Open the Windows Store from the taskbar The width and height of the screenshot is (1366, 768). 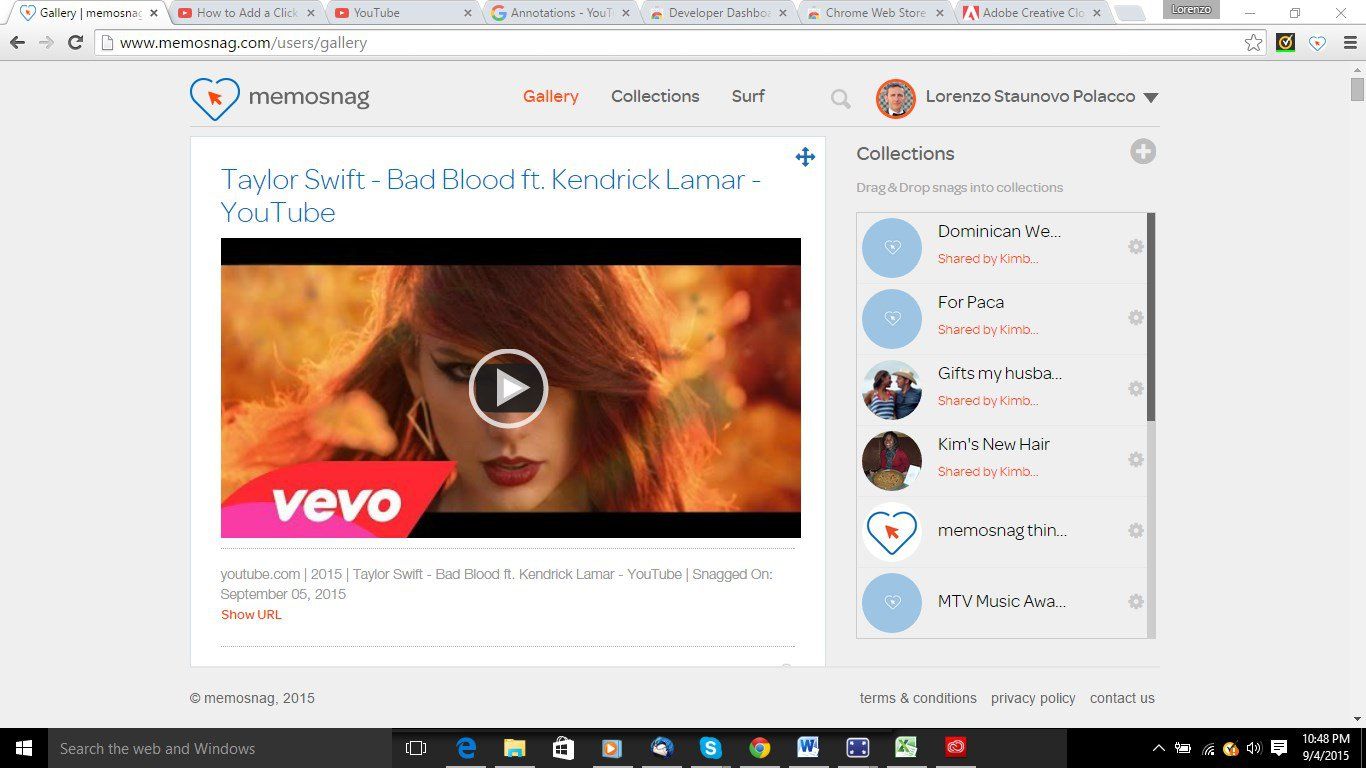pyautogui.click(x=564, y=748)
